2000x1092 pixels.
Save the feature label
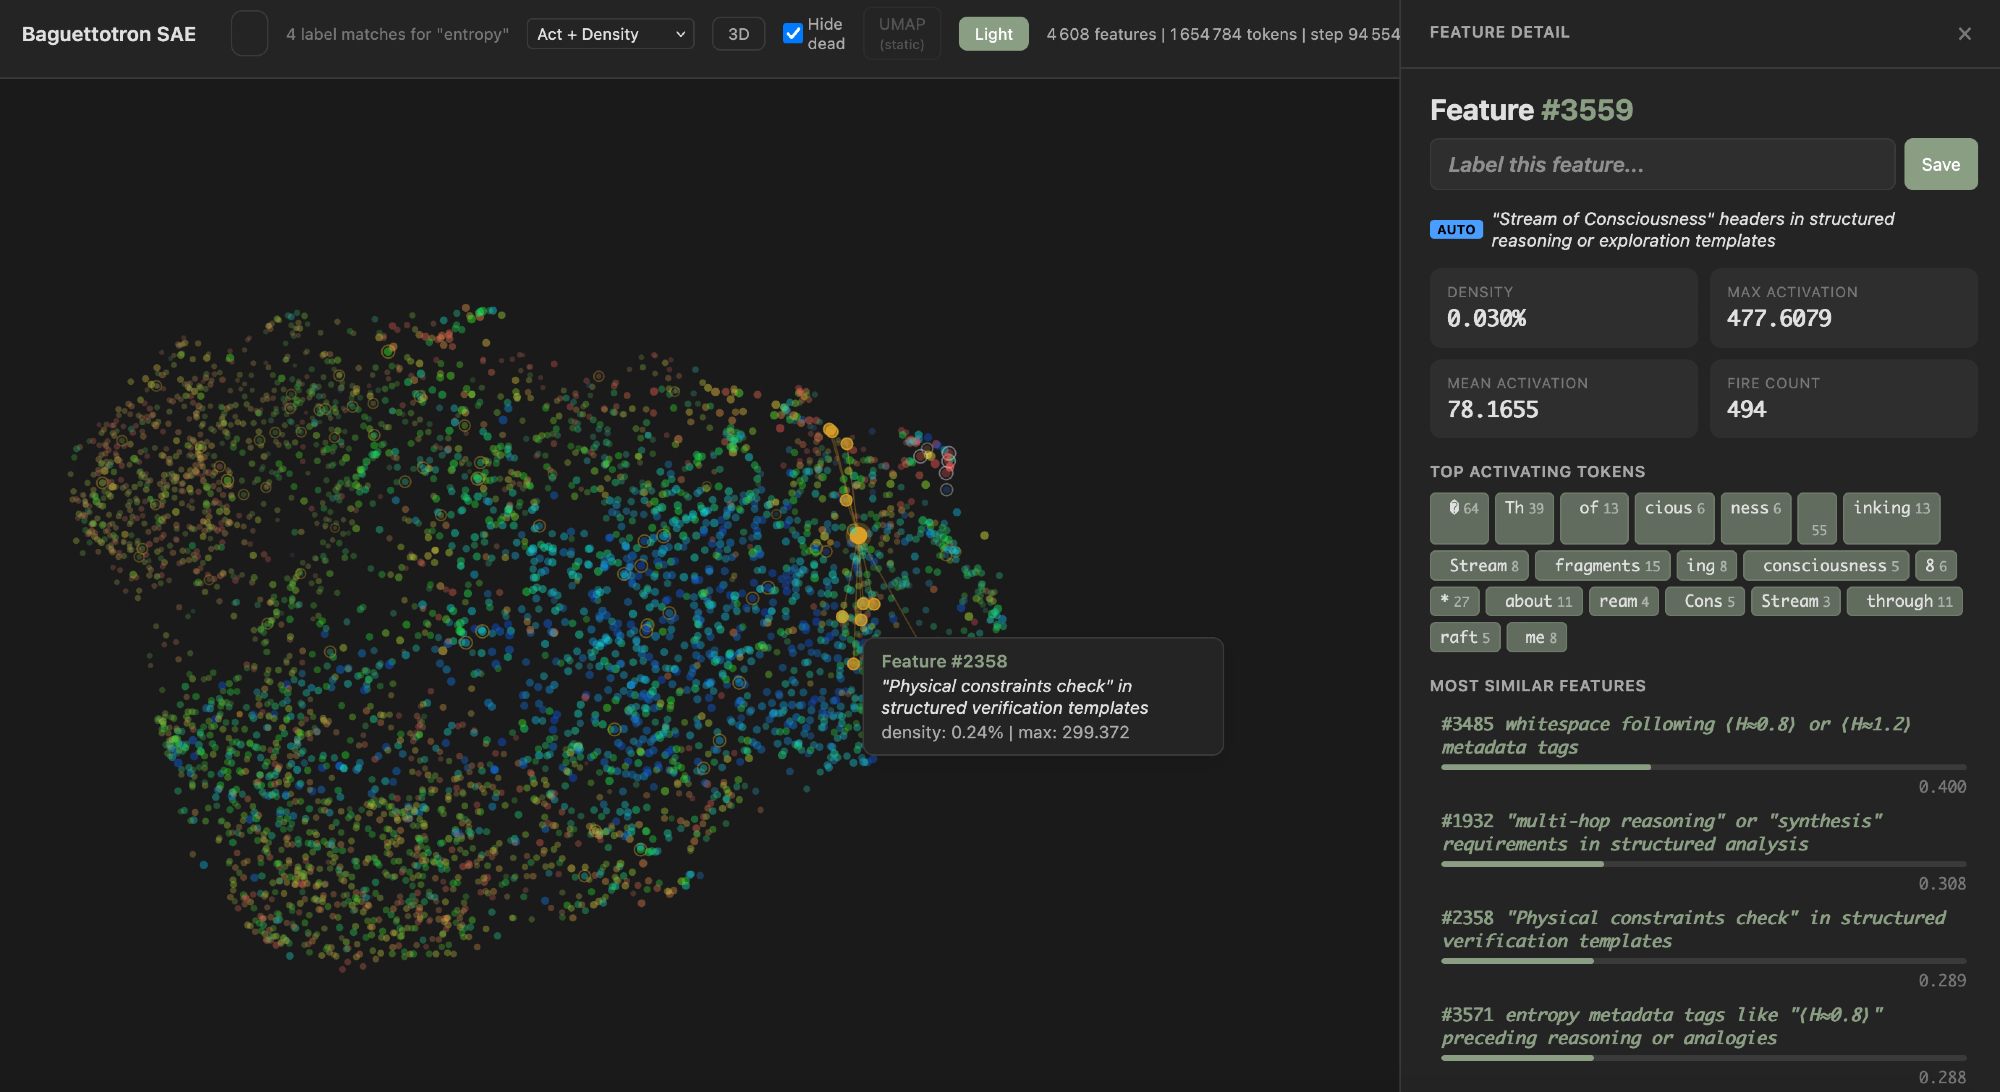click(1940, 165)
